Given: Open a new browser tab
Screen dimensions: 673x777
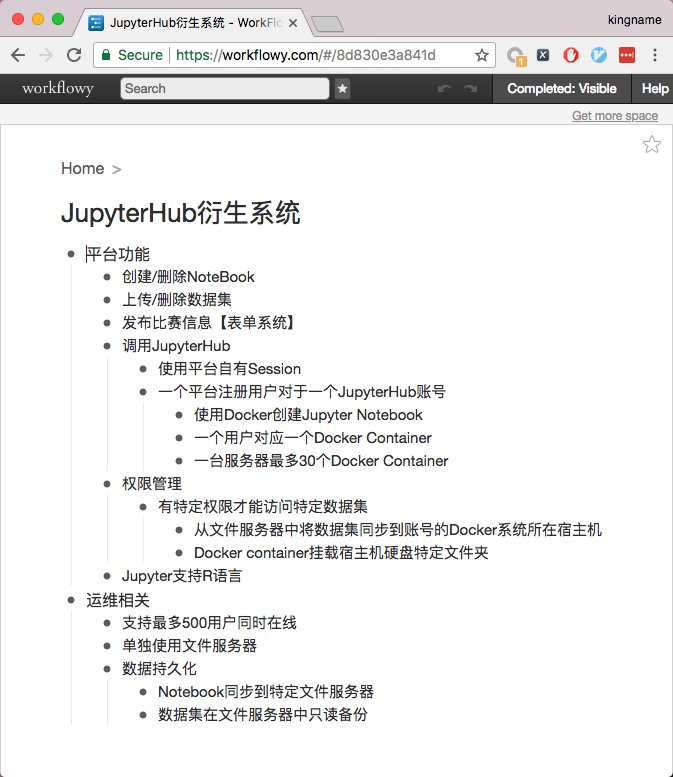Looking at the screenshot, I should (328, 24).
